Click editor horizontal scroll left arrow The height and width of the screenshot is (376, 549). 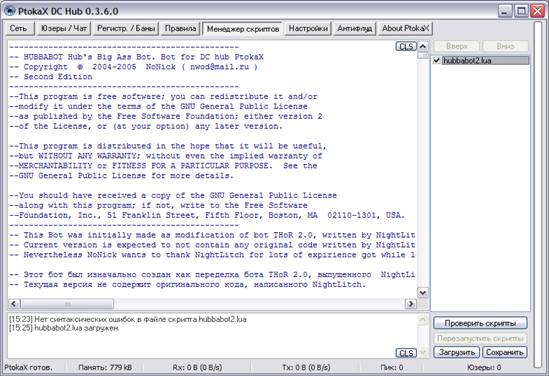coord(14,304)
